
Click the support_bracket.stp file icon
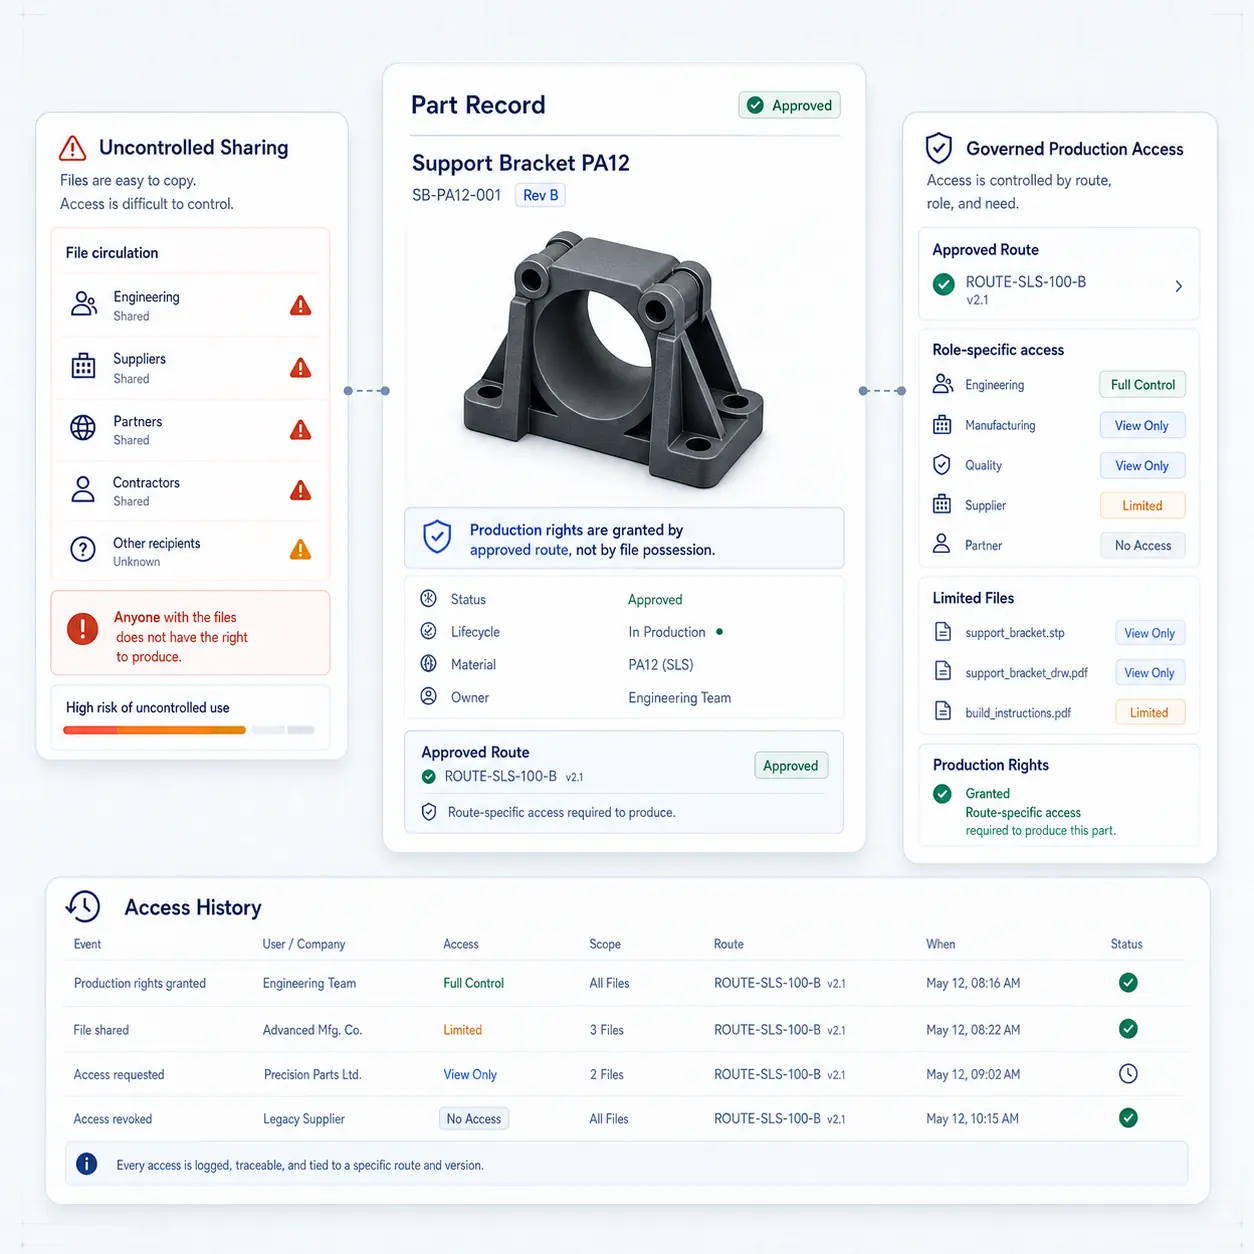coord(942,631)
